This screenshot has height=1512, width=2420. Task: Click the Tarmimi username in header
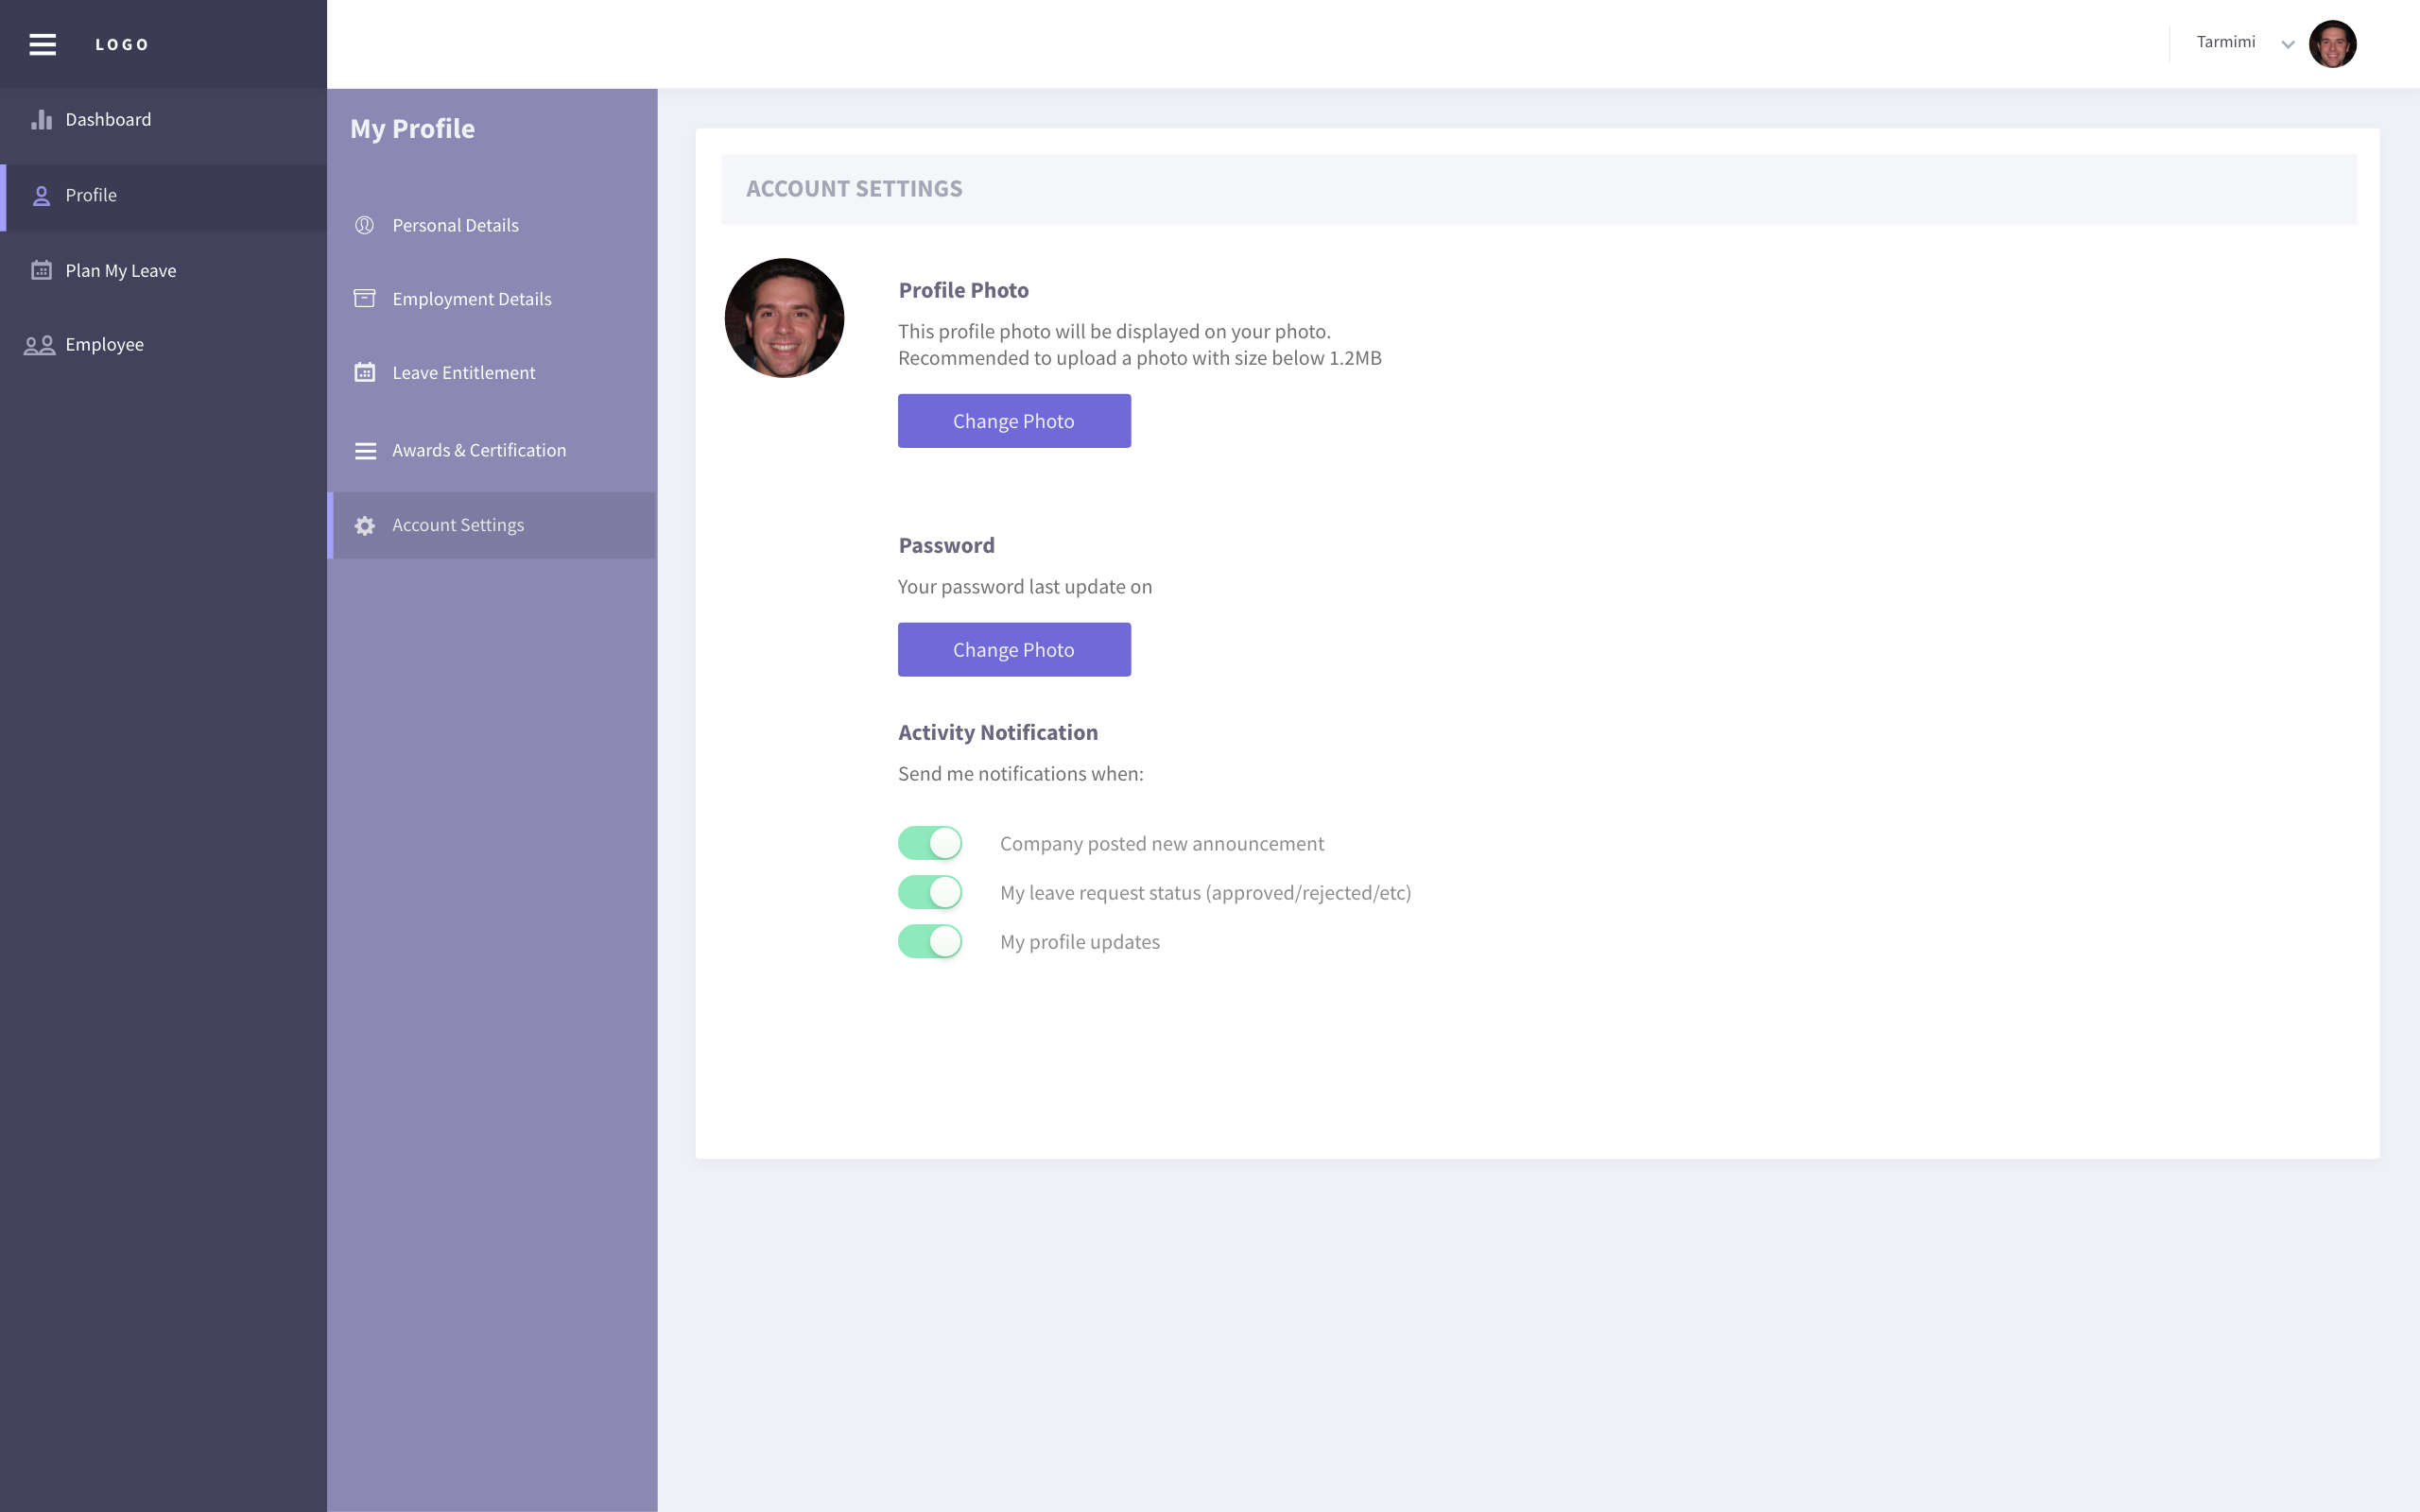[2225, 42]
